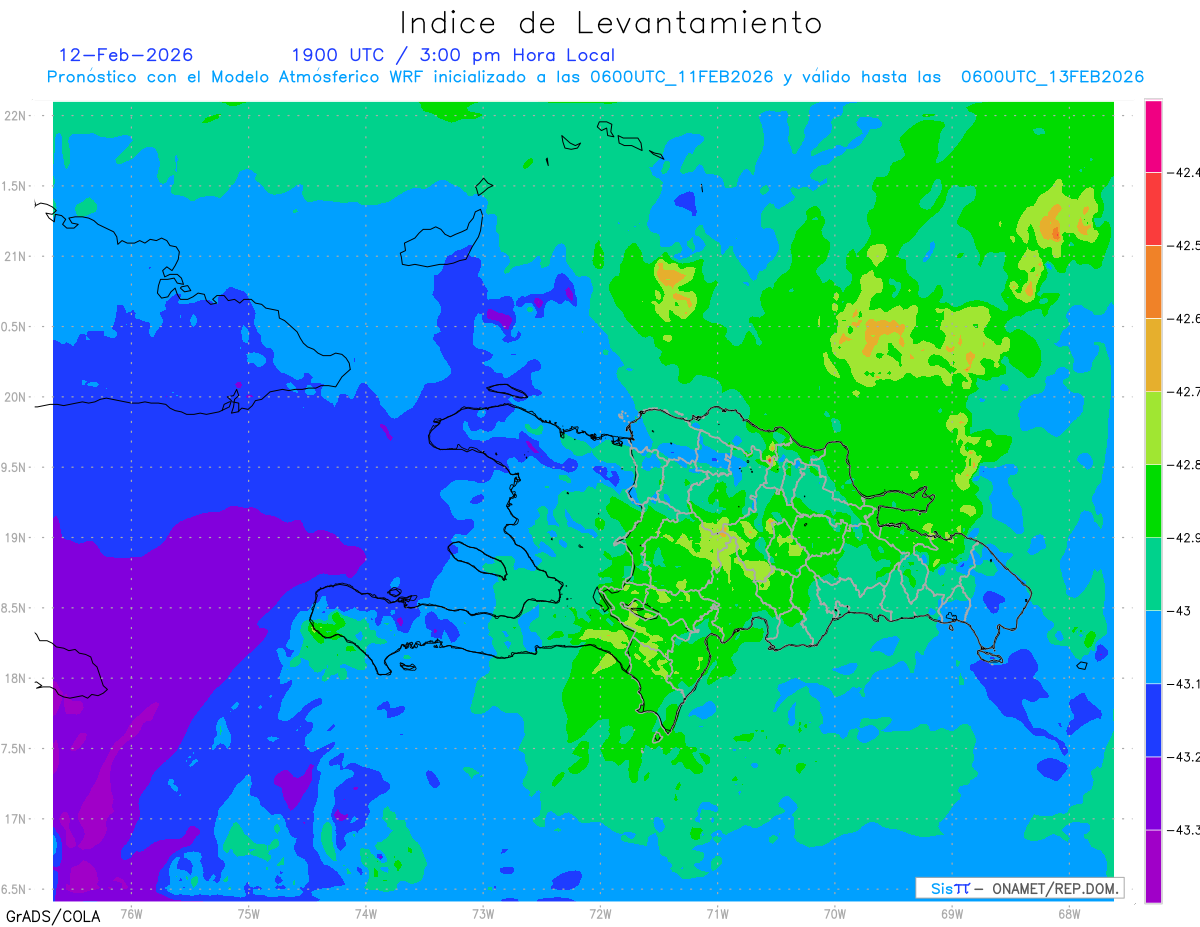
Task: Click the '73W' longitude label
Action: [x=483, y=913]
